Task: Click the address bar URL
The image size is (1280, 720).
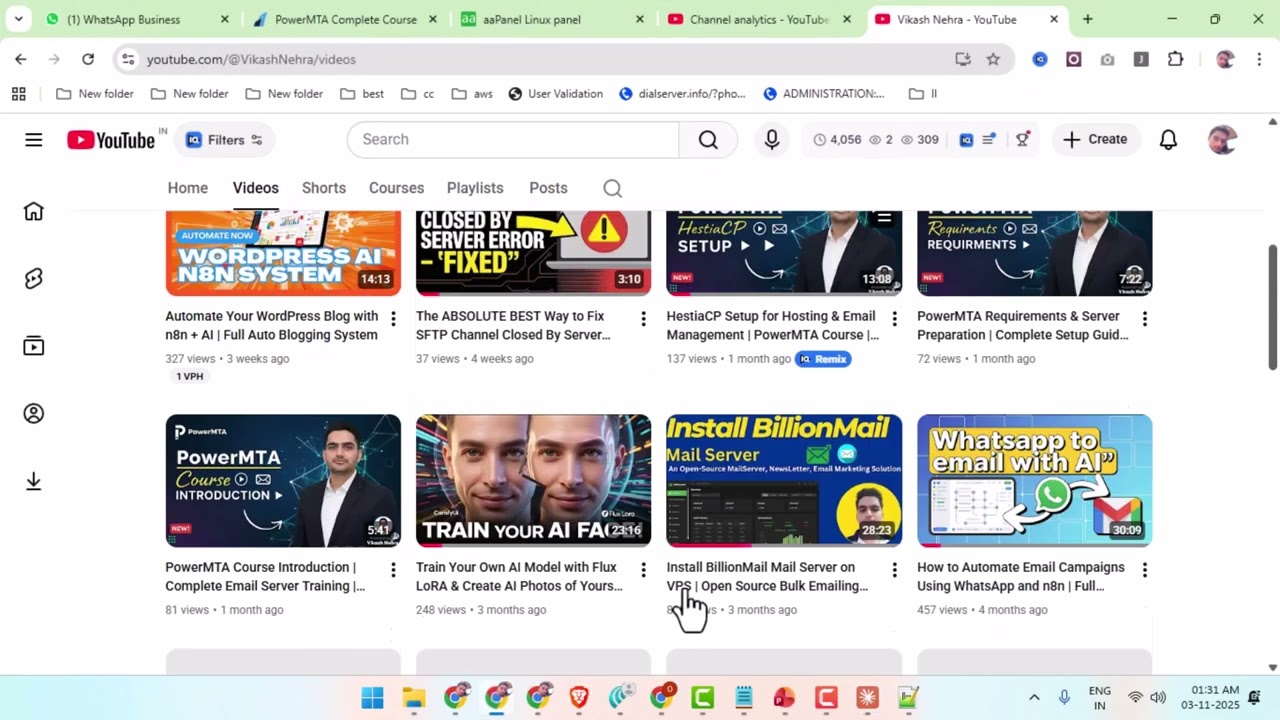Action: (251, 59)
